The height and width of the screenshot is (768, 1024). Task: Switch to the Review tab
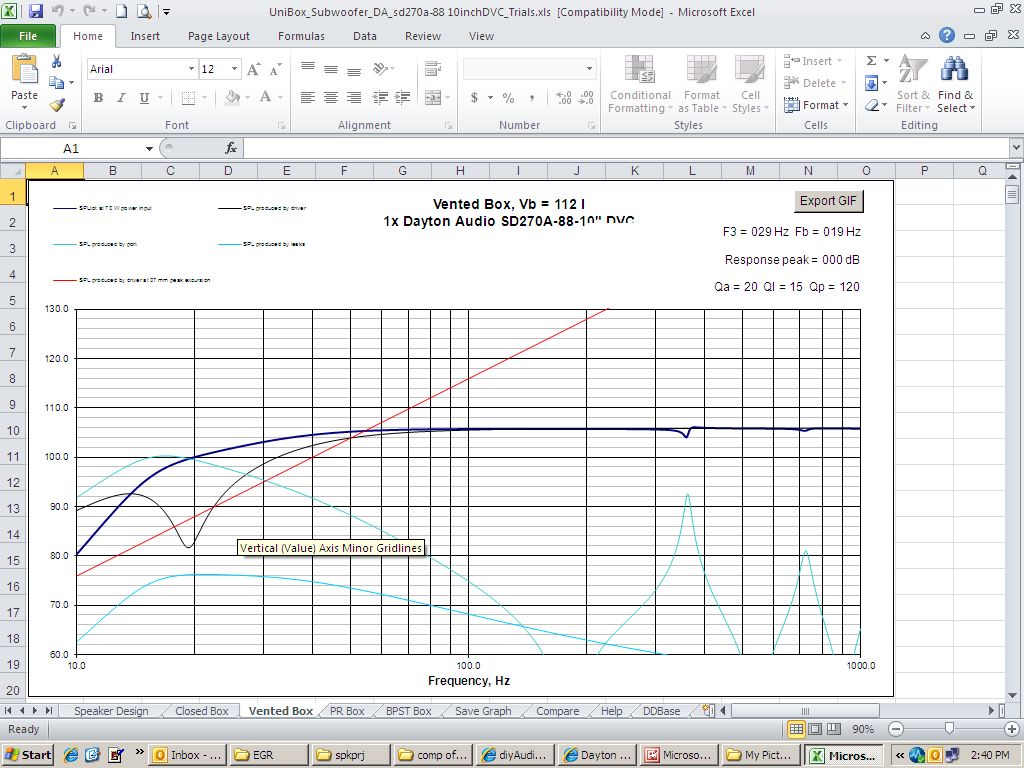pyautogui.click(x=423, y=36)
